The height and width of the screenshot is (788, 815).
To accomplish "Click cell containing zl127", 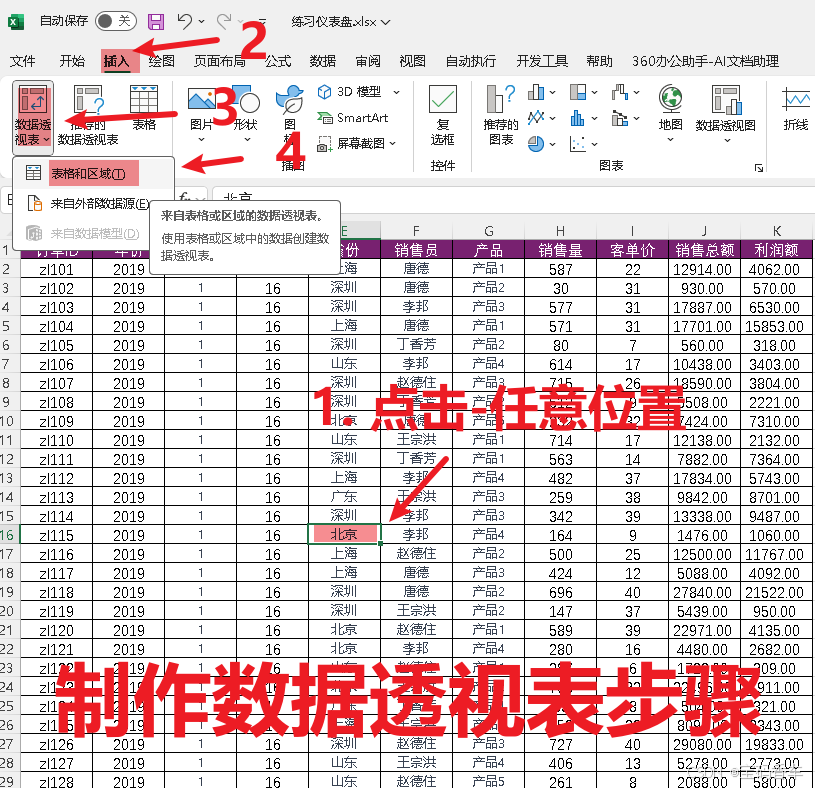I will [56, 764].
